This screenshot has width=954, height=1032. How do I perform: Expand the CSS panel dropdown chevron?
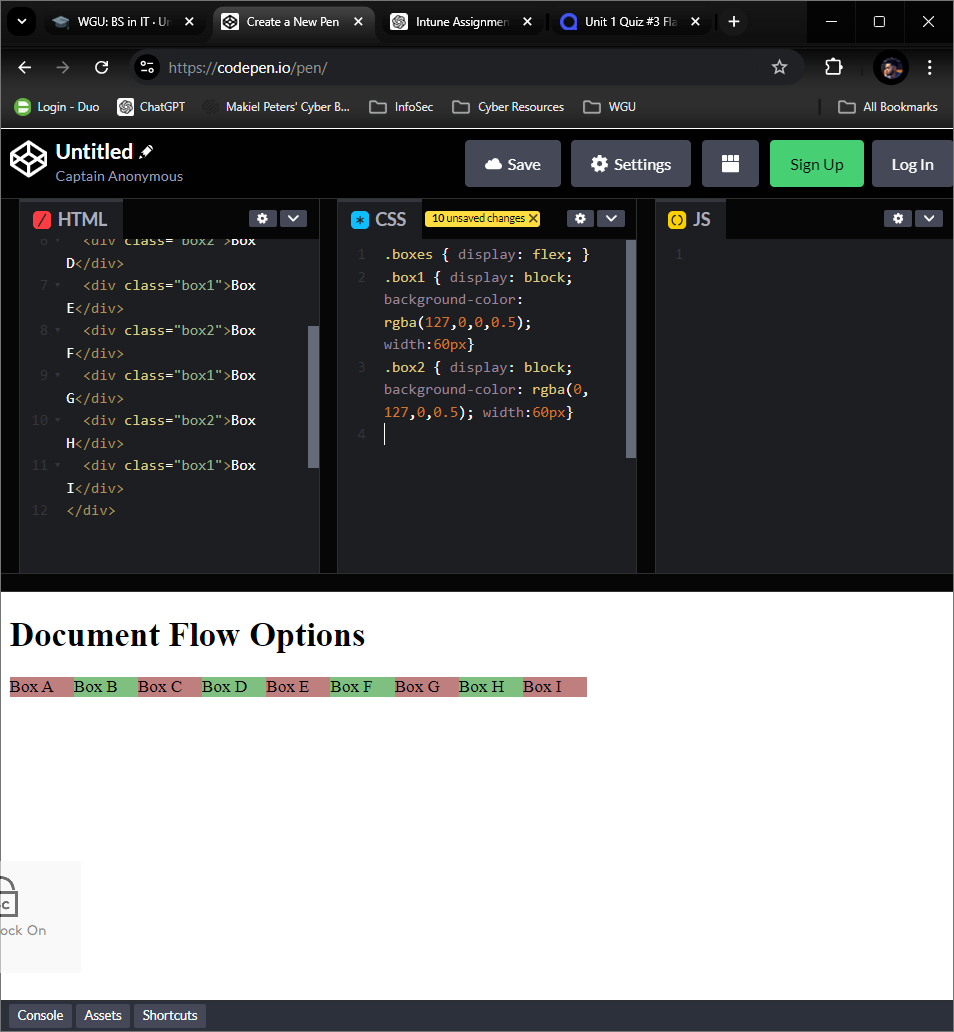click(611, 218)
